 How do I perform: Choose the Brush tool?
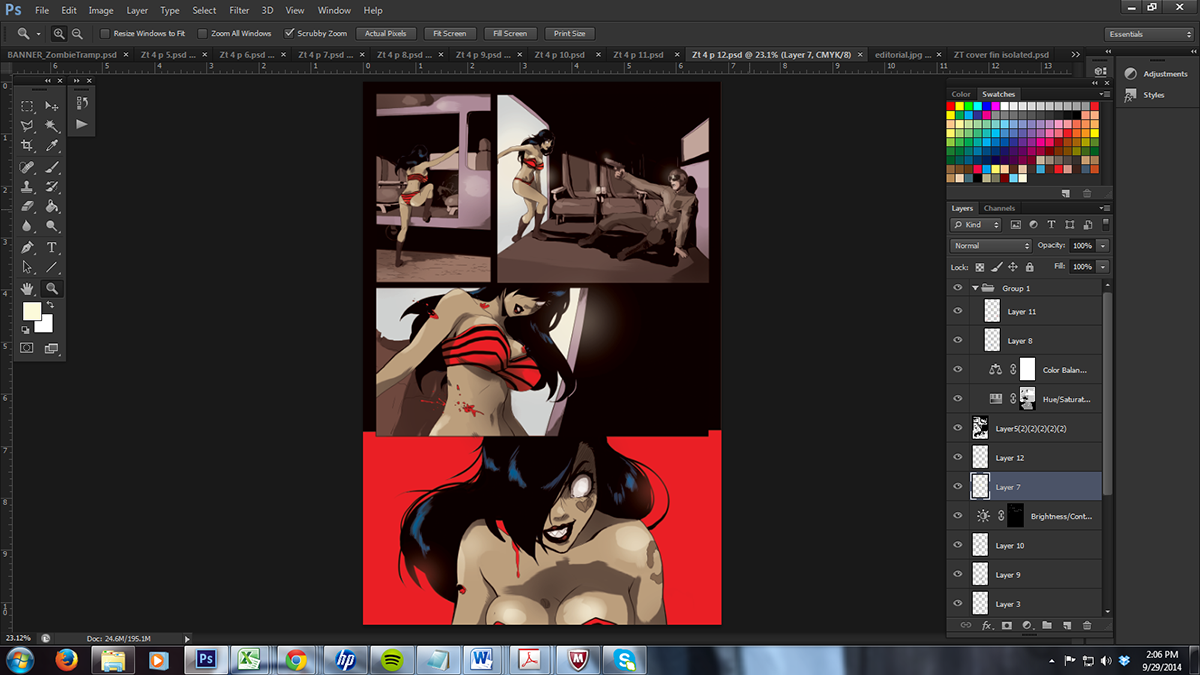coord(52,167)
